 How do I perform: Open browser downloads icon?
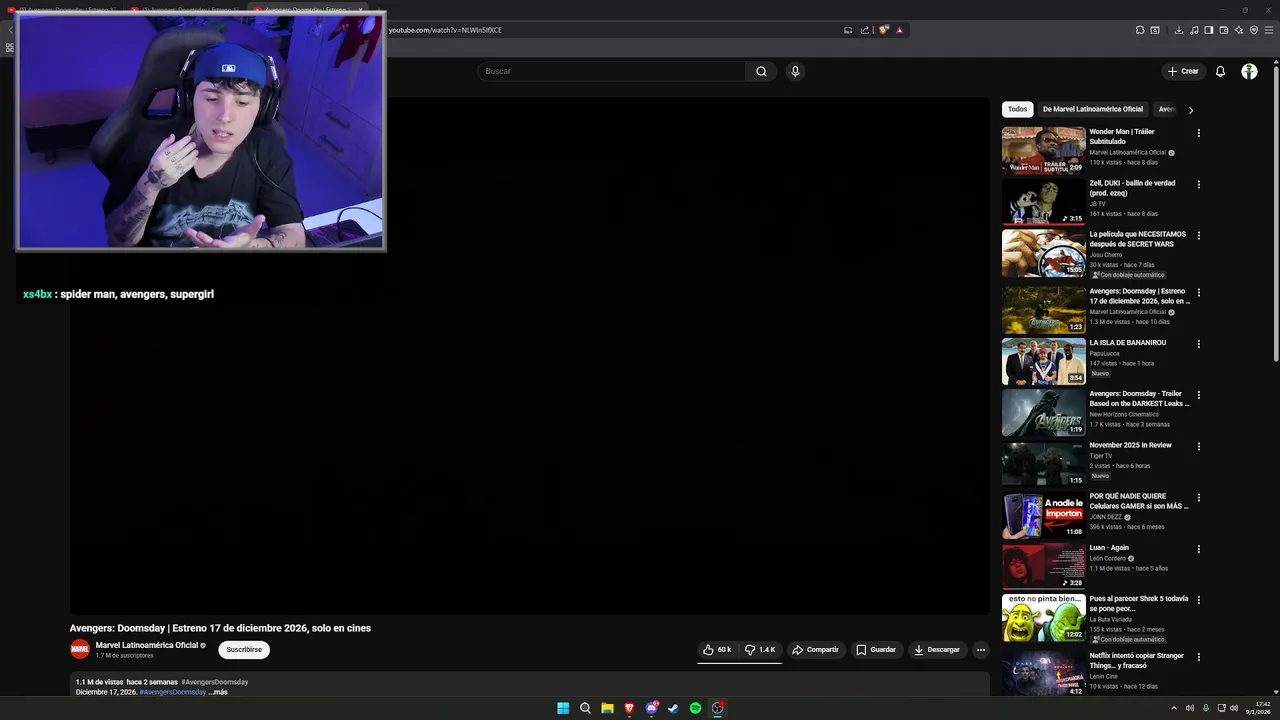pos(1179,30)
